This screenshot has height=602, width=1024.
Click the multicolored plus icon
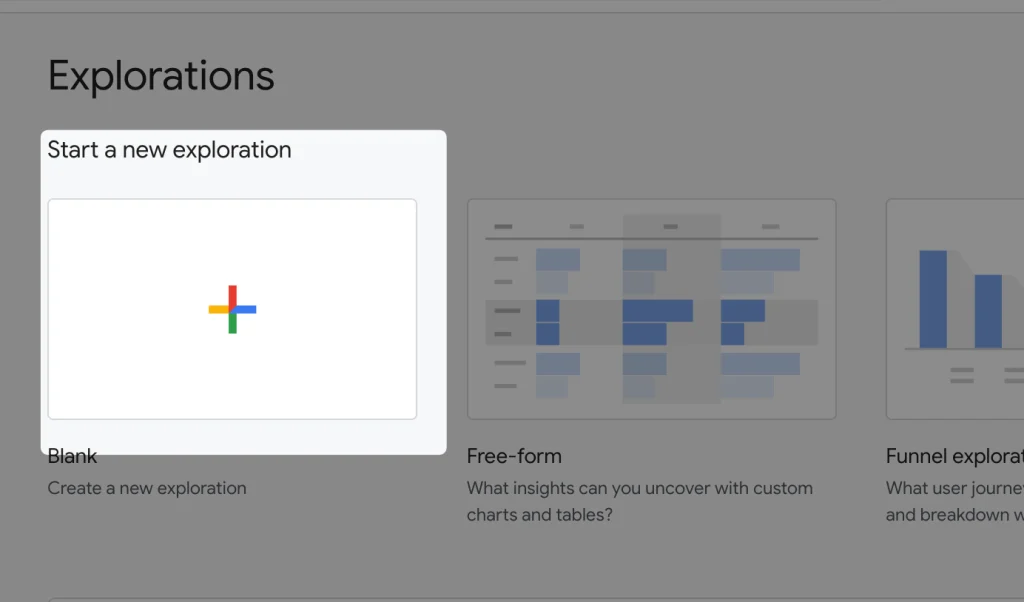tap(232, 308)
